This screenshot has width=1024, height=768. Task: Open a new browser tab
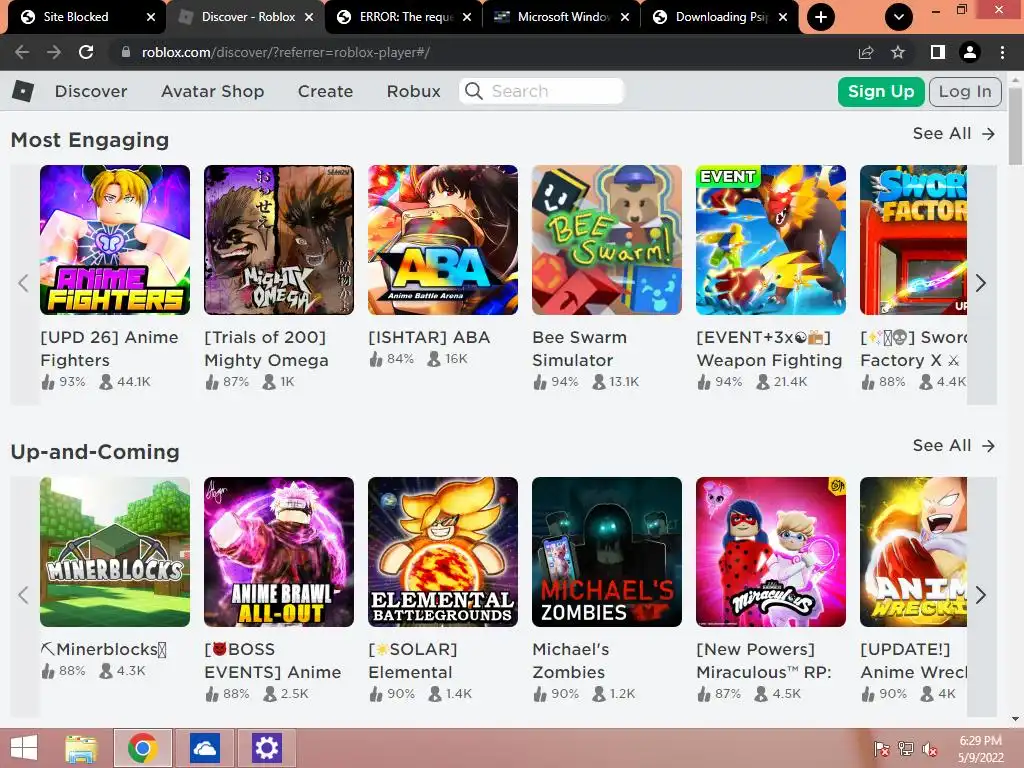[x=821, y=17]
